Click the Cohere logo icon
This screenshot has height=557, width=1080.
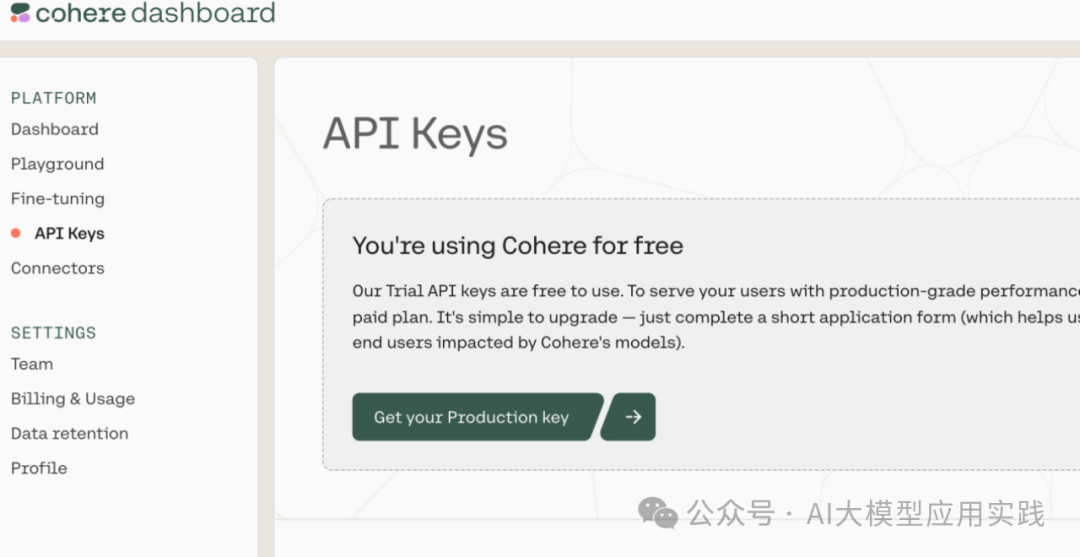coord(20,13)
